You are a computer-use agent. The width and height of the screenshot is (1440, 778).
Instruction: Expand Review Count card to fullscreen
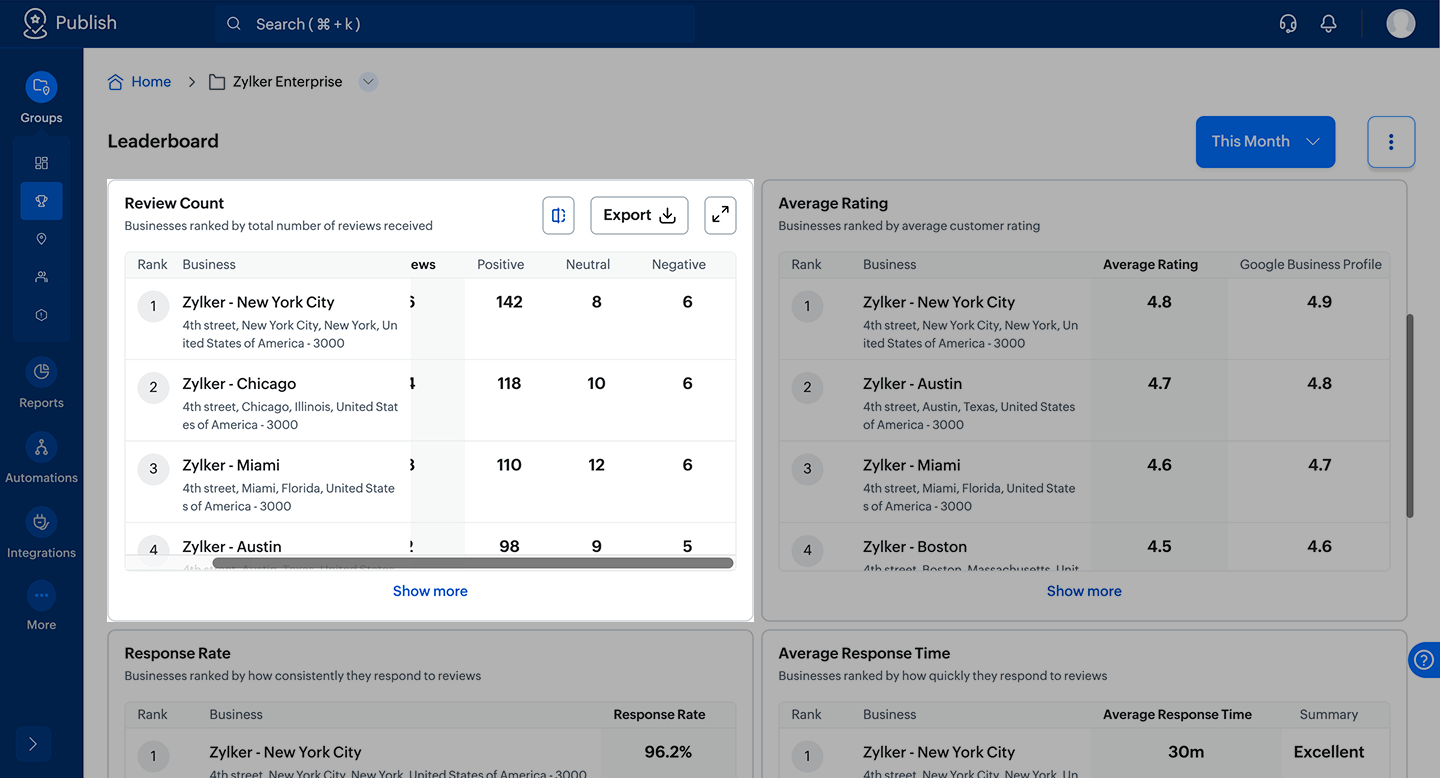click(x=720, y=215)
